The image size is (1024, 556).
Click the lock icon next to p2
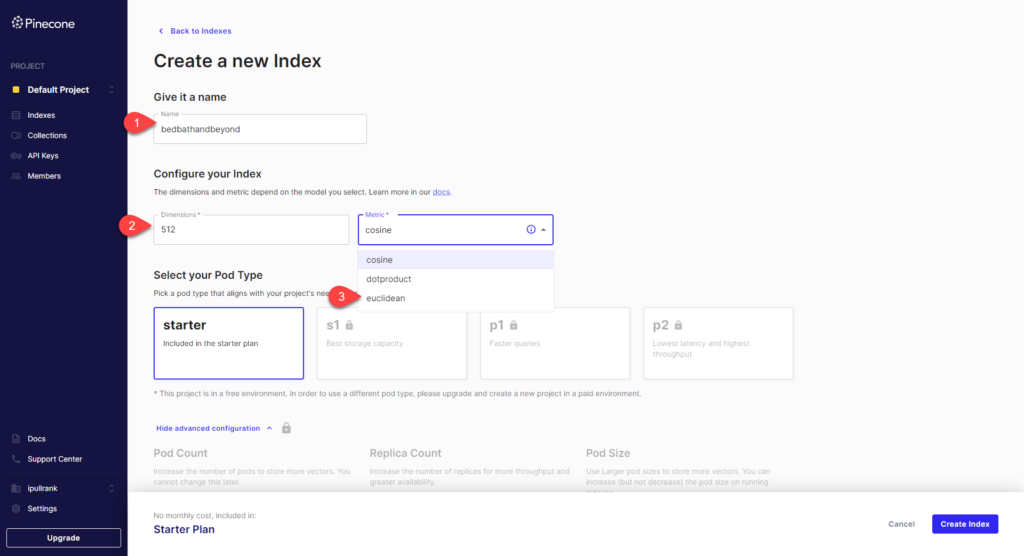point(679,325)
